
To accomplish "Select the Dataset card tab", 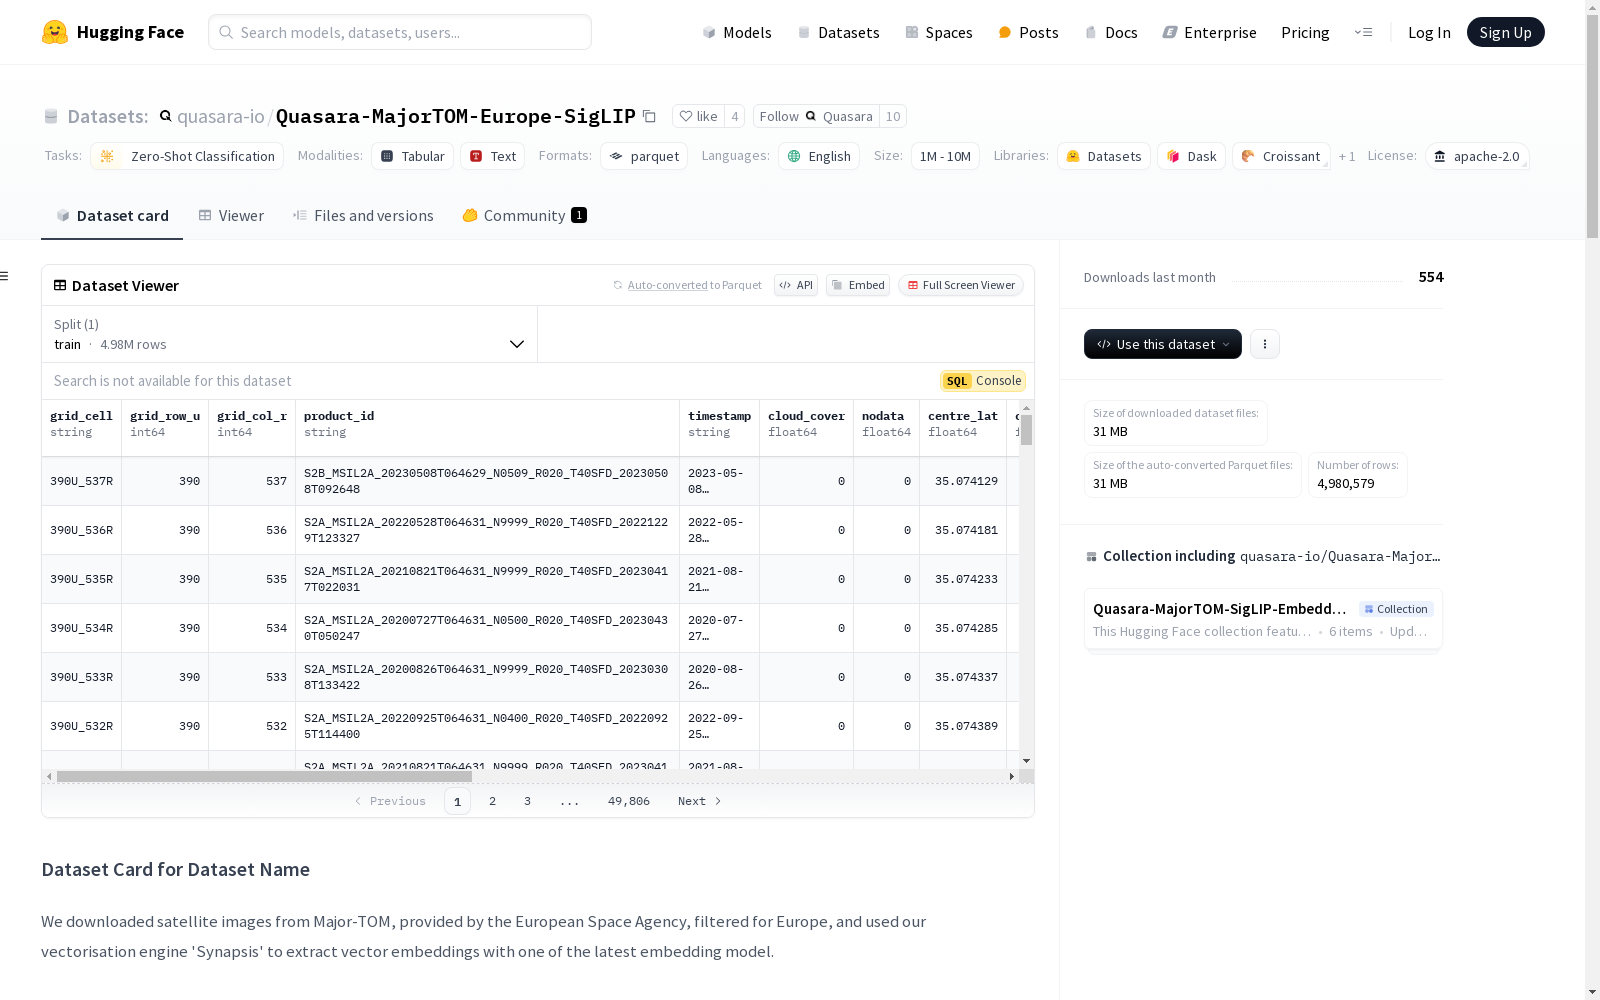I will 112,216.
